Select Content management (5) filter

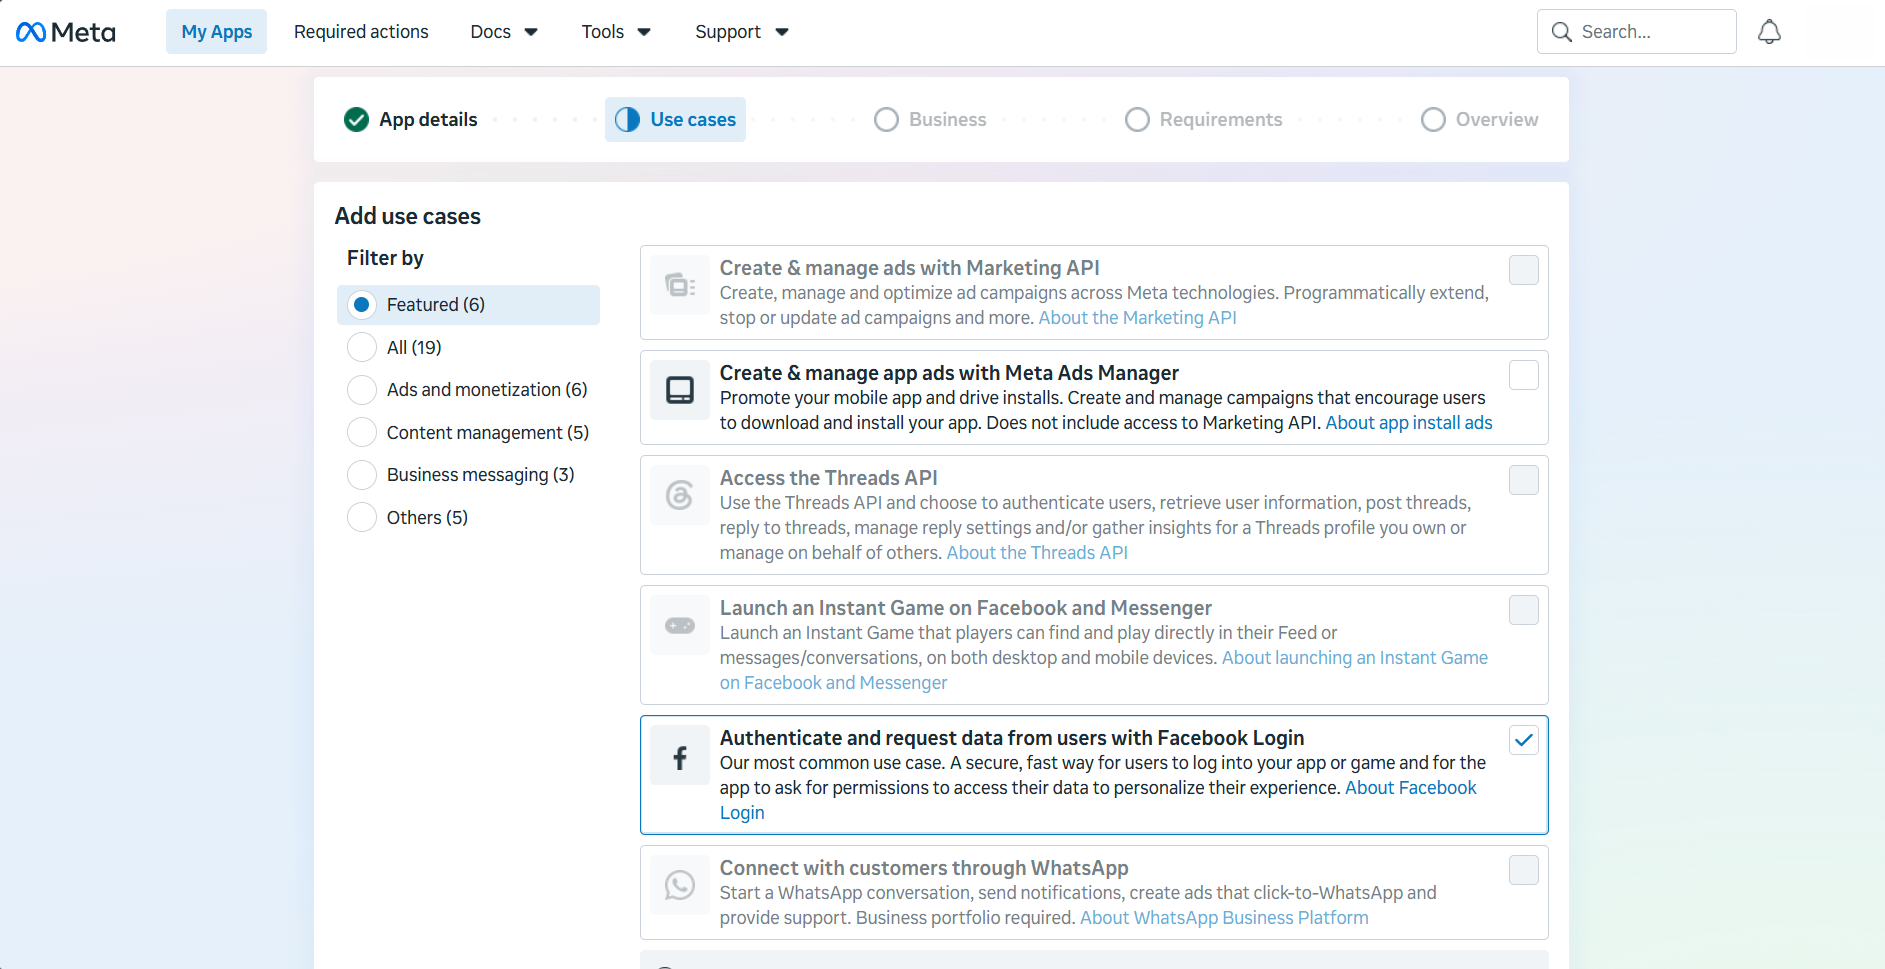pos(468,432)
